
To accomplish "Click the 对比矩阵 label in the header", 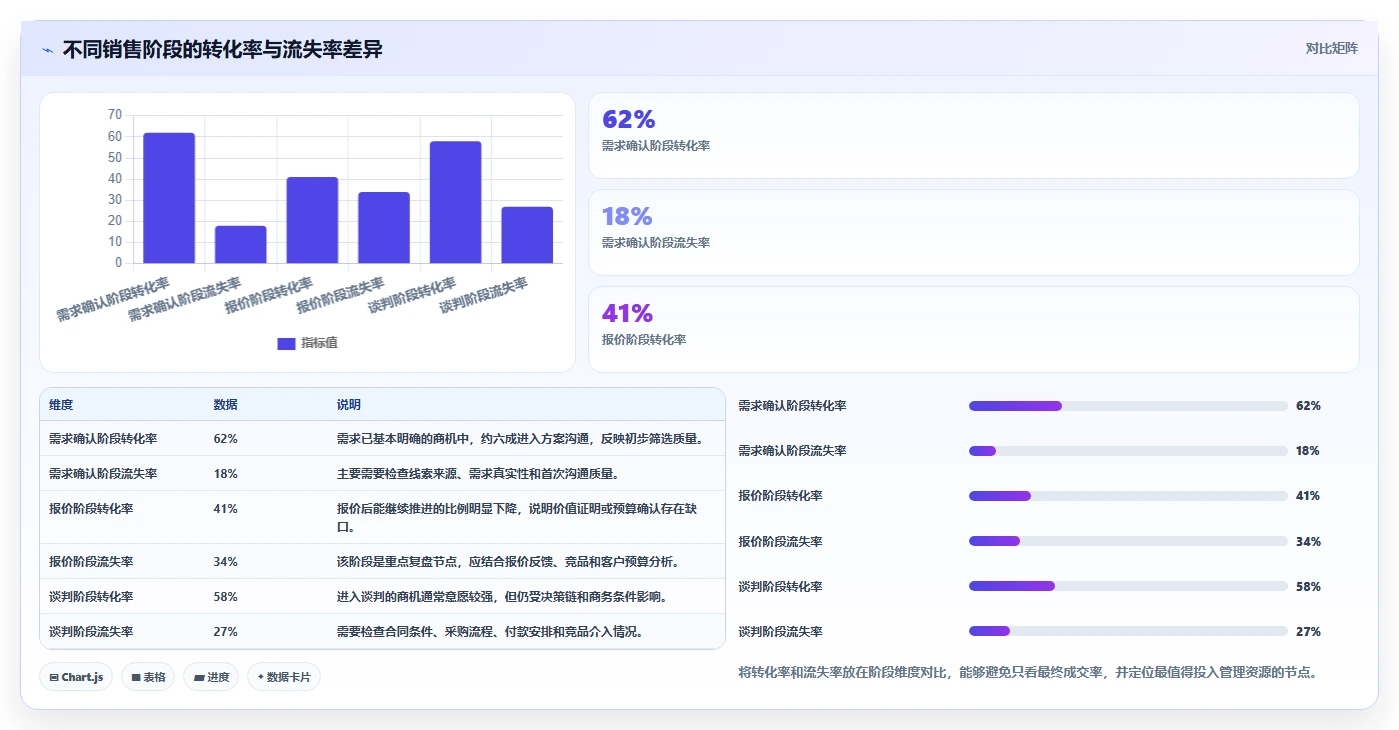I will coord(1331,48).
